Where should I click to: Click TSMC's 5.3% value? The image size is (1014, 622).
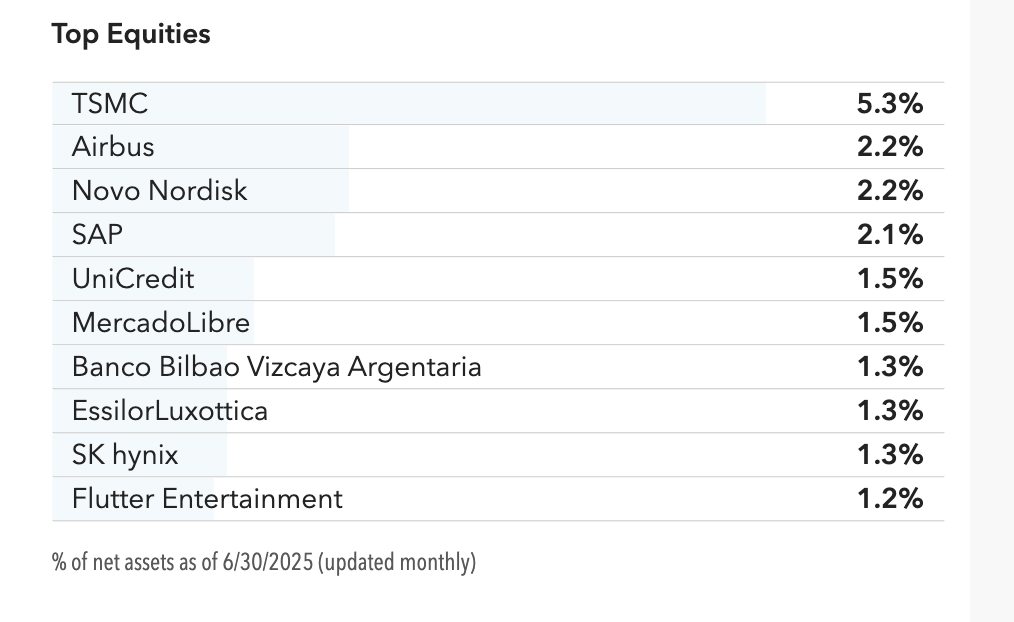pyautogui.click(x=890, y=103)
